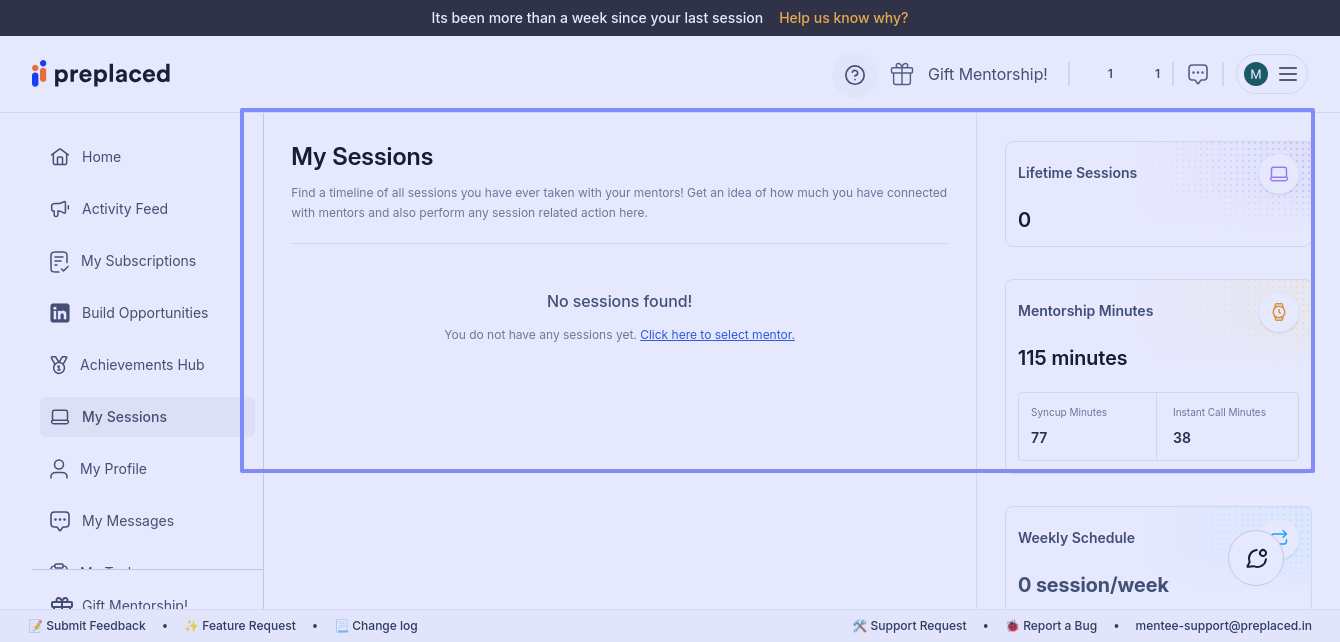This screenshot has width=1340, height=642.
Task: Click the watch icon on Mentorship Minutes card
Action: (x=1278, y=312)
